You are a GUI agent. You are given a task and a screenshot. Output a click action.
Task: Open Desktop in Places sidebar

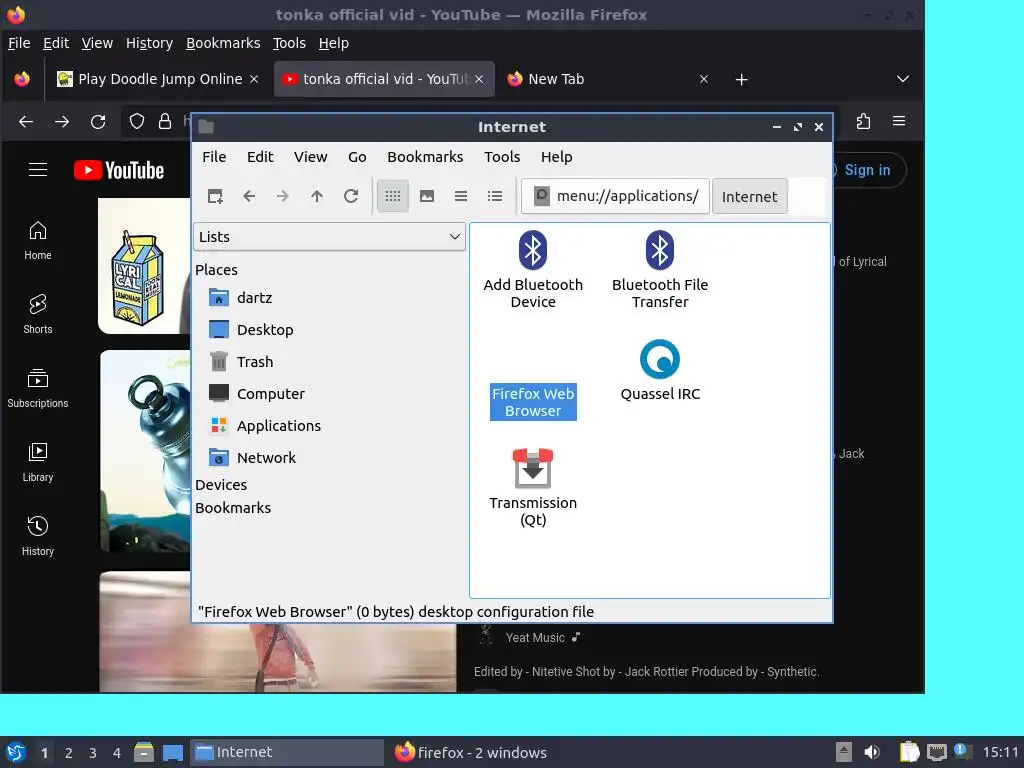[x=251, y=330]
